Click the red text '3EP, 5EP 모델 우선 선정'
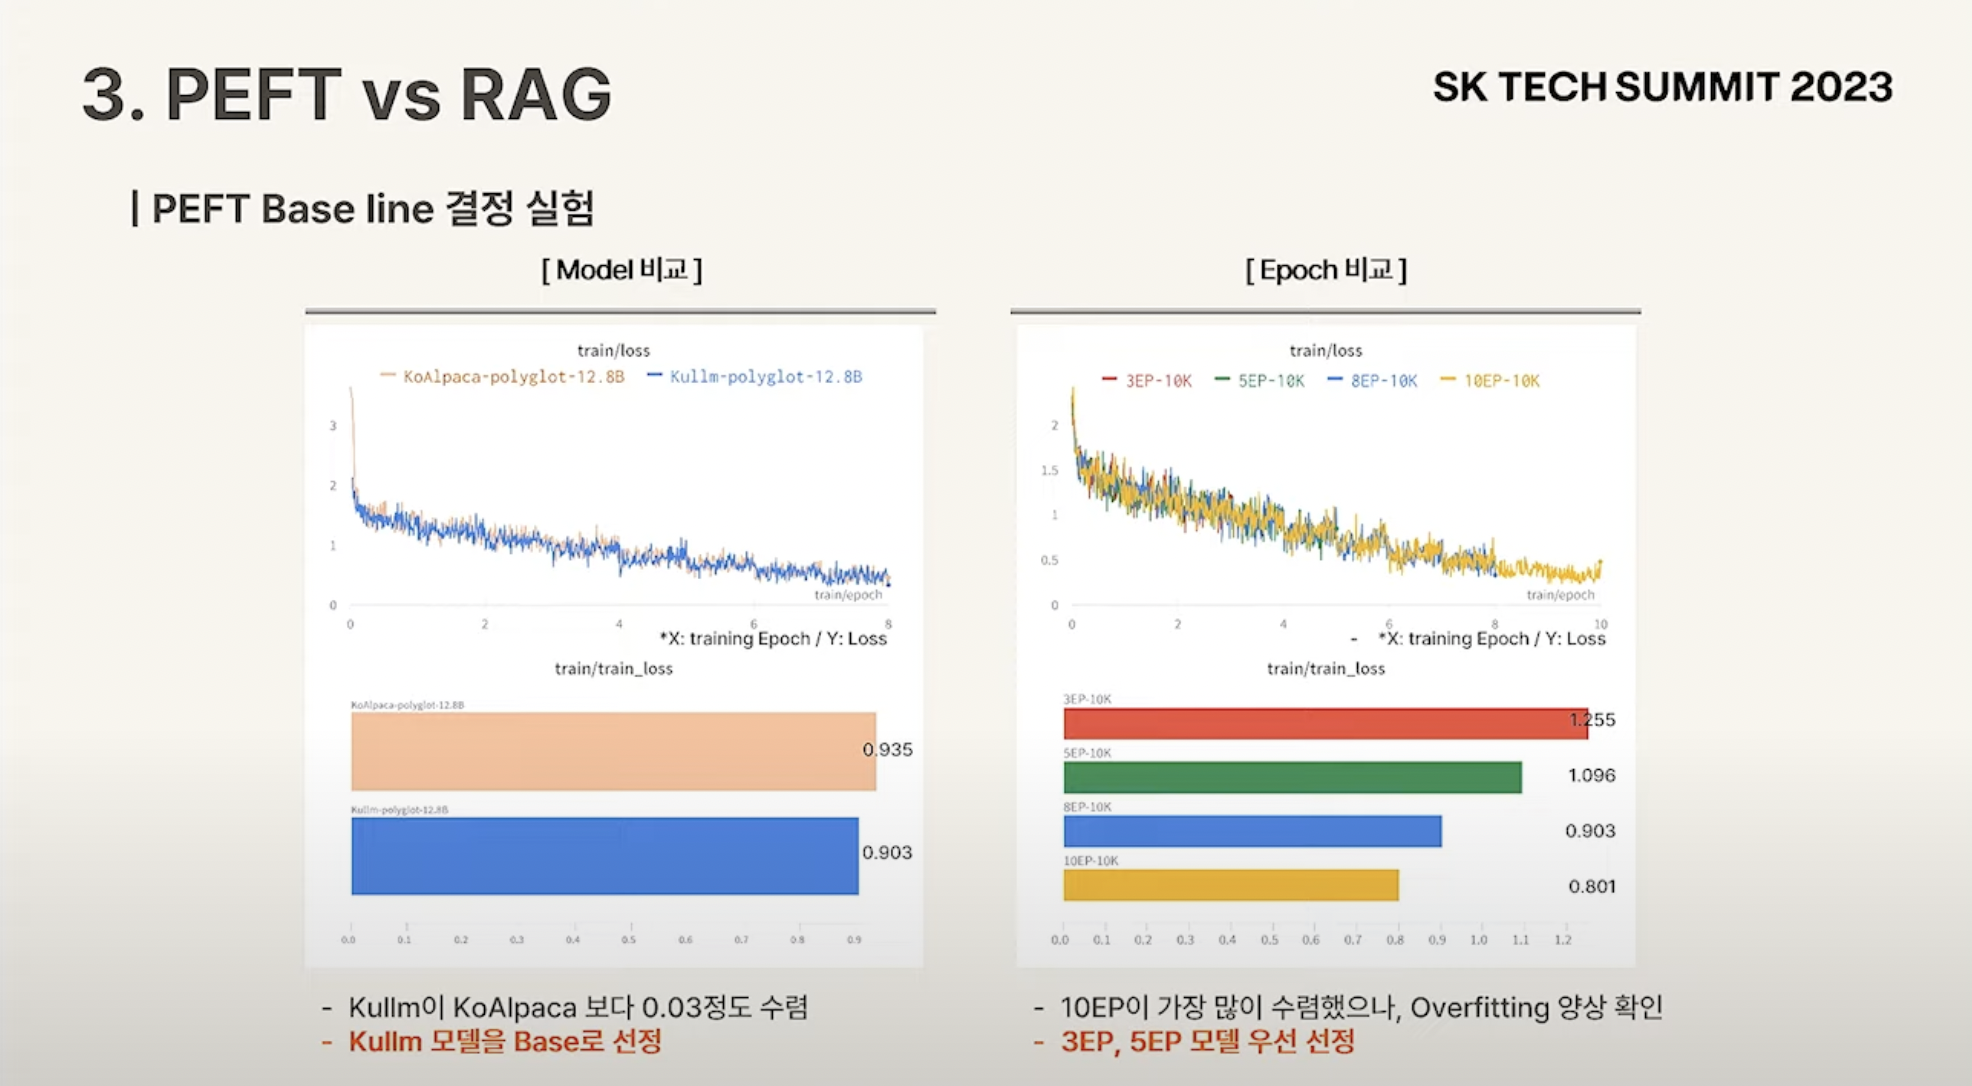The width and height of the screenshot is (1972, 1086). 1208,1042
